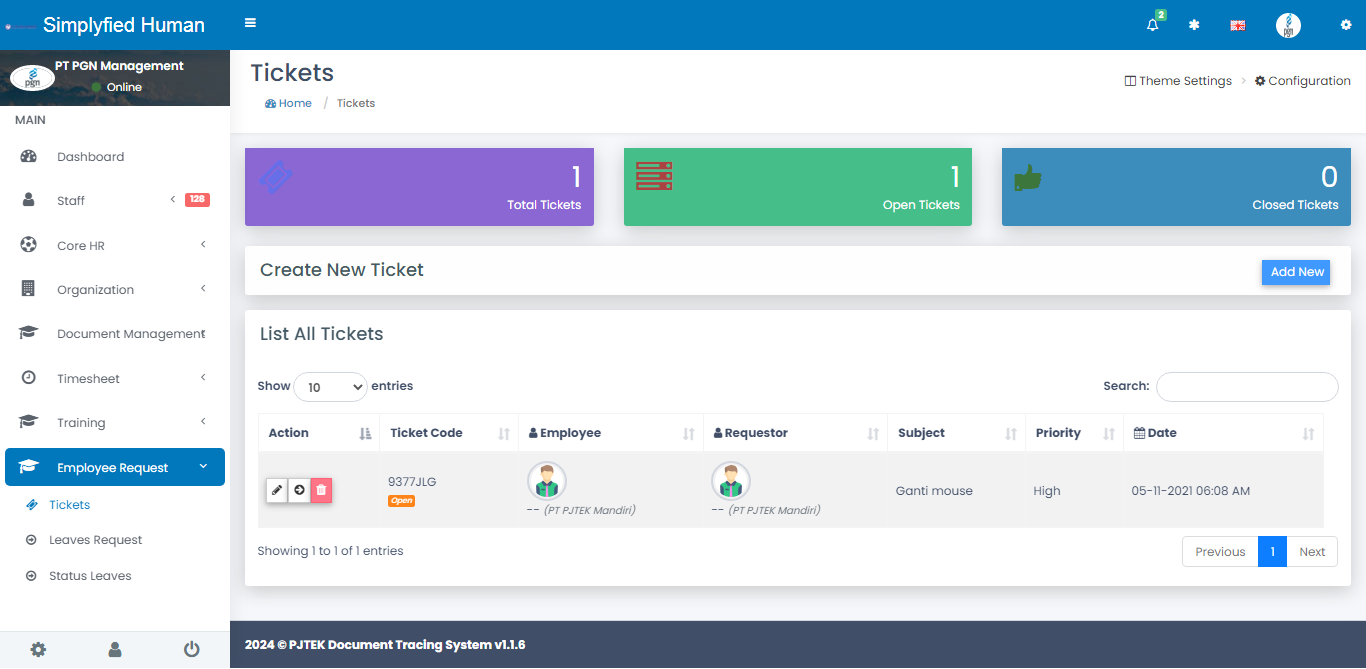
Task: Click the Add New ticket button
Action: click(1296, 272)
